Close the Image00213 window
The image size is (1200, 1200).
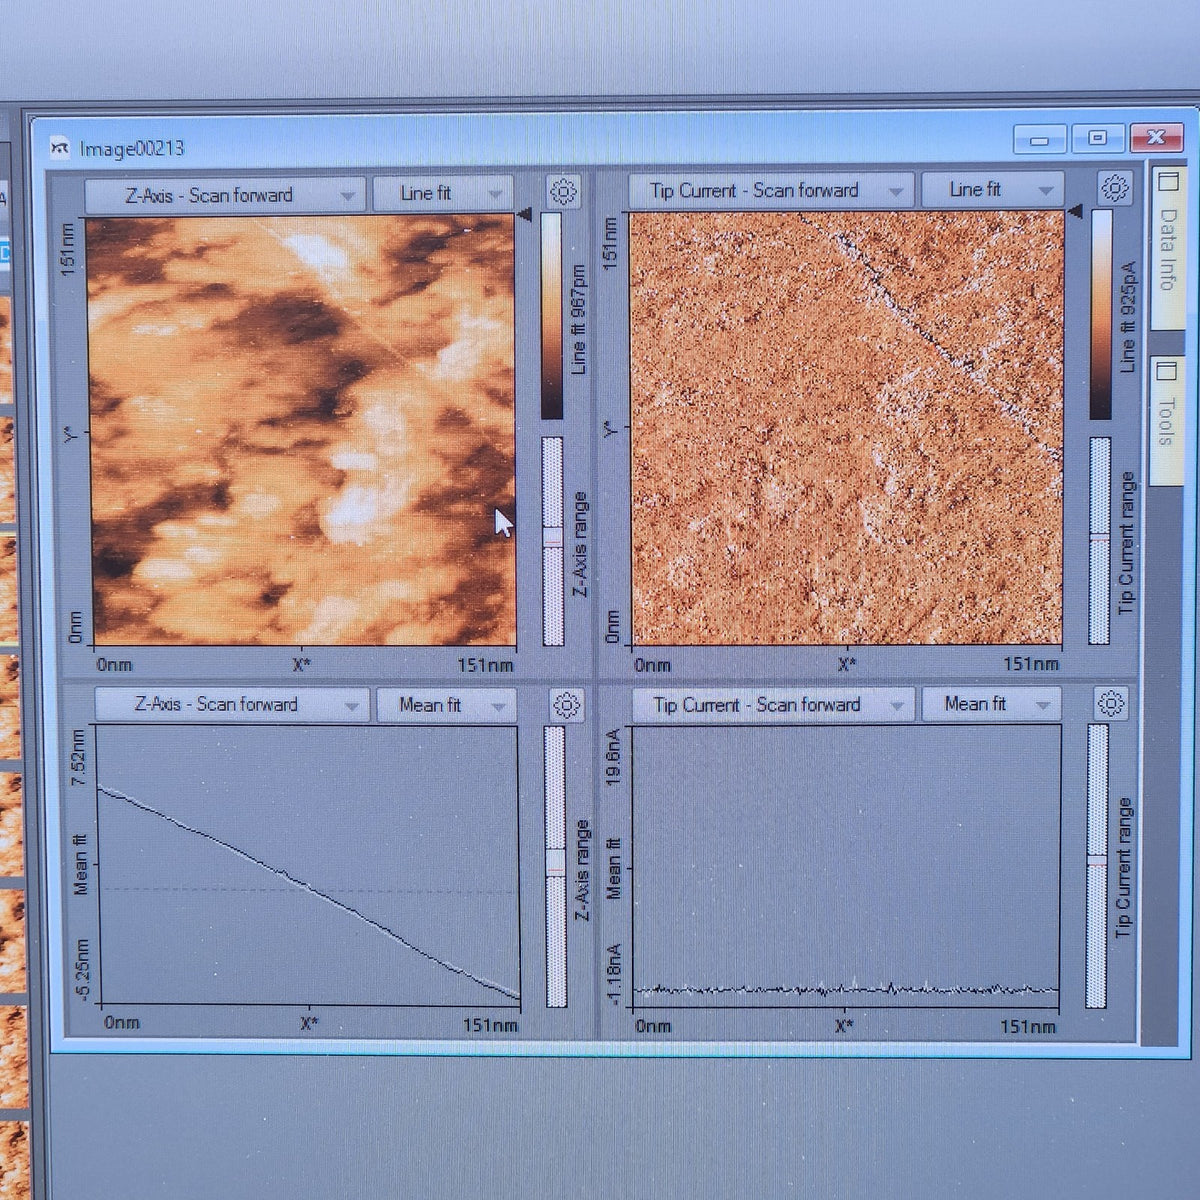[x=1156, y=137]
